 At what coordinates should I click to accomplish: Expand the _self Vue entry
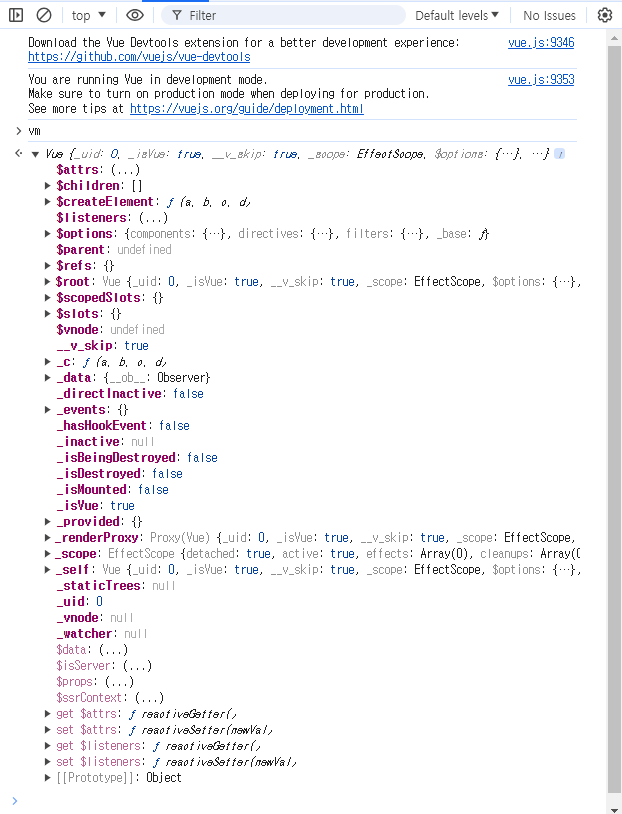pyautogui.click(x=47, y=569)
